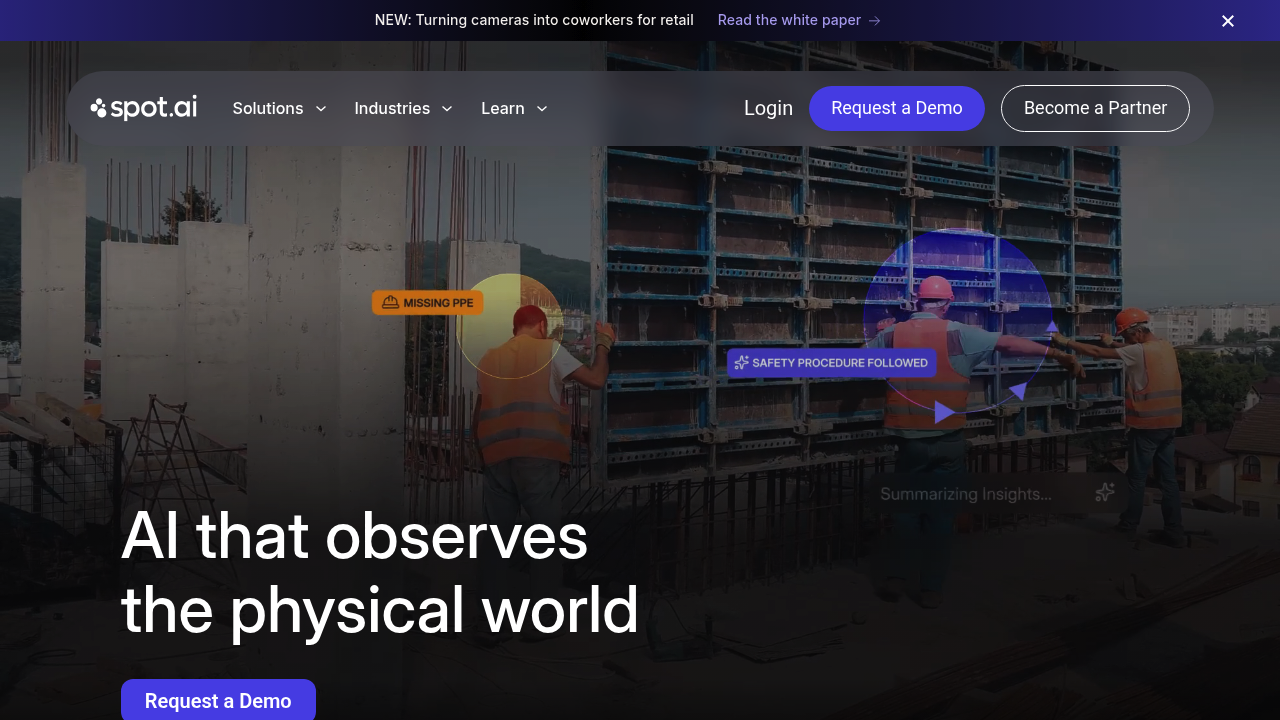1280x720 pixels.
Task: Click the sparkle icon in the safety badge
Action: (741, 363)
